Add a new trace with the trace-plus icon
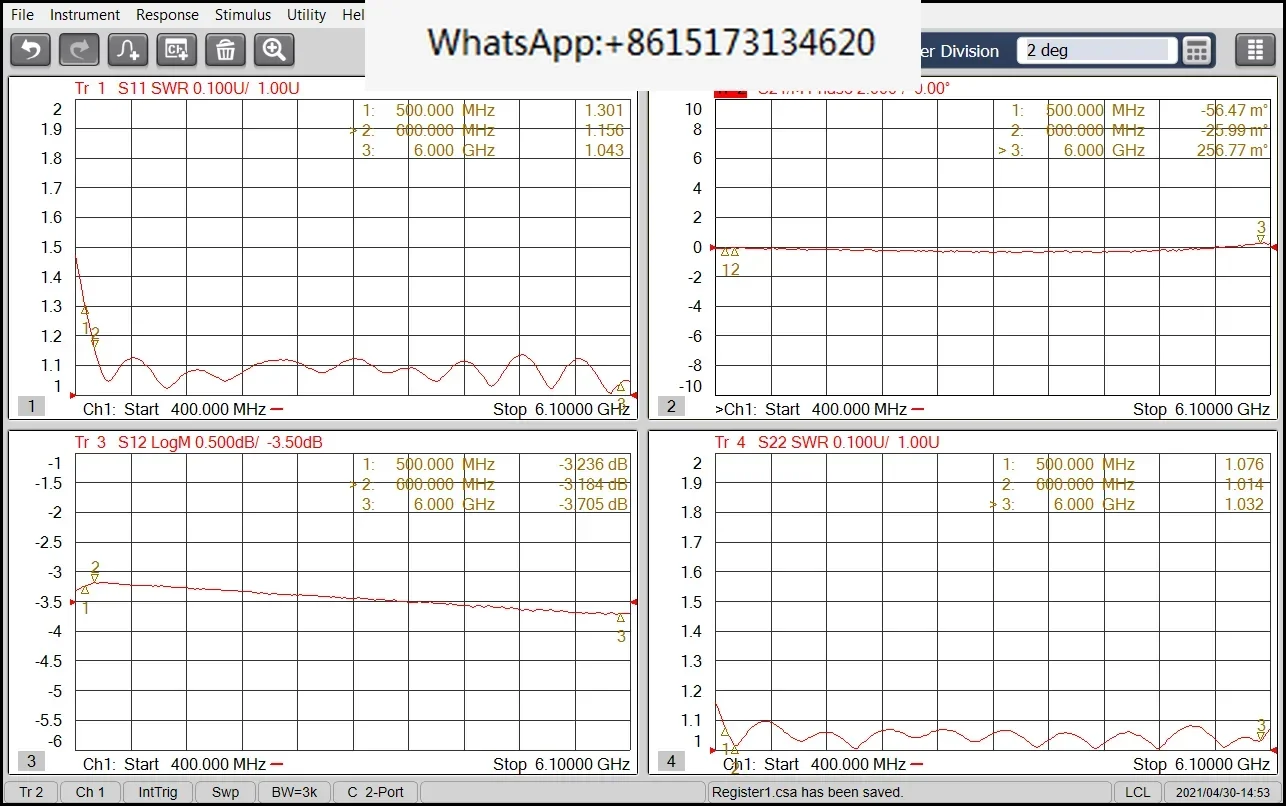 point(128,49)
